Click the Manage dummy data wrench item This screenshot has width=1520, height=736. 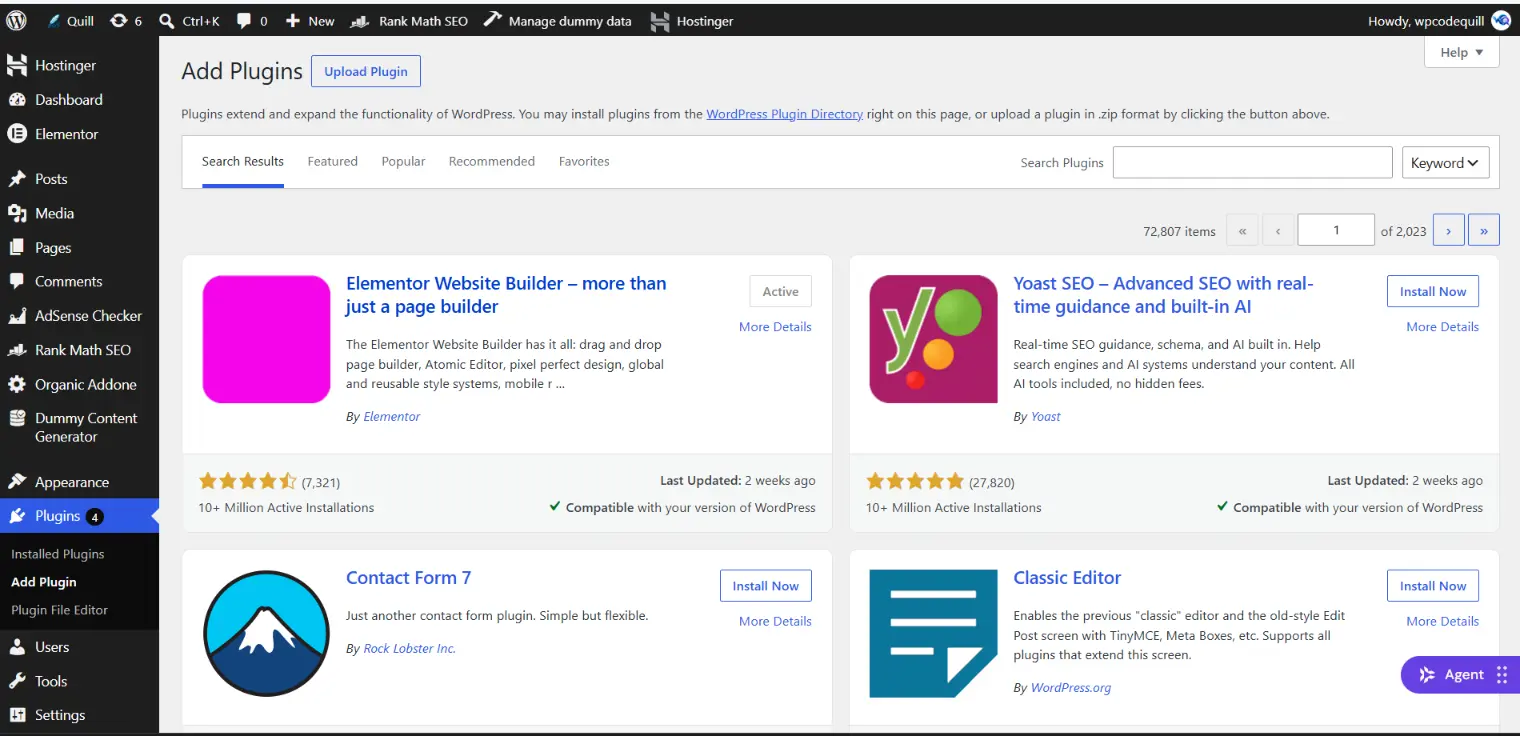pyautogui.click(x=557, y=21)
